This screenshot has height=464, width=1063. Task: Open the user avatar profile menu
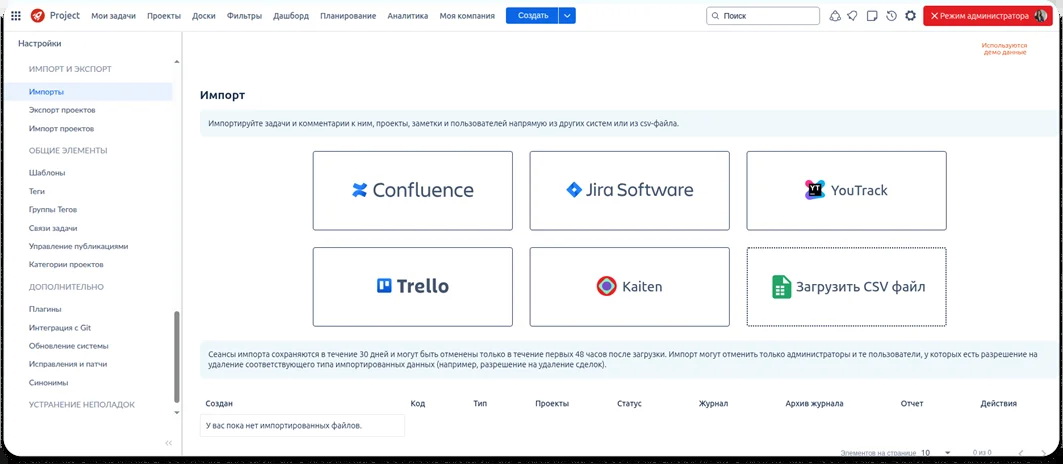click(1041, 16)
